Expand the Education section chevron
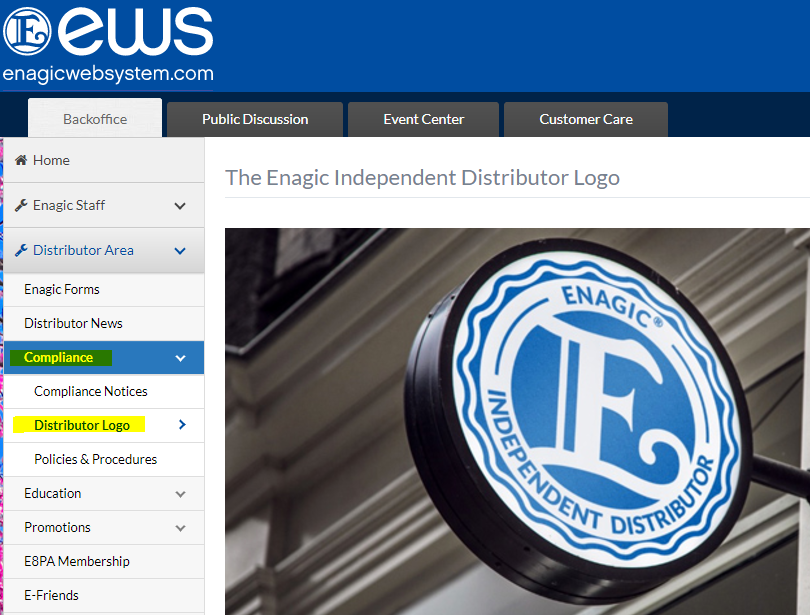The height and width of the screenshot is (615, 810). (180, 494)
